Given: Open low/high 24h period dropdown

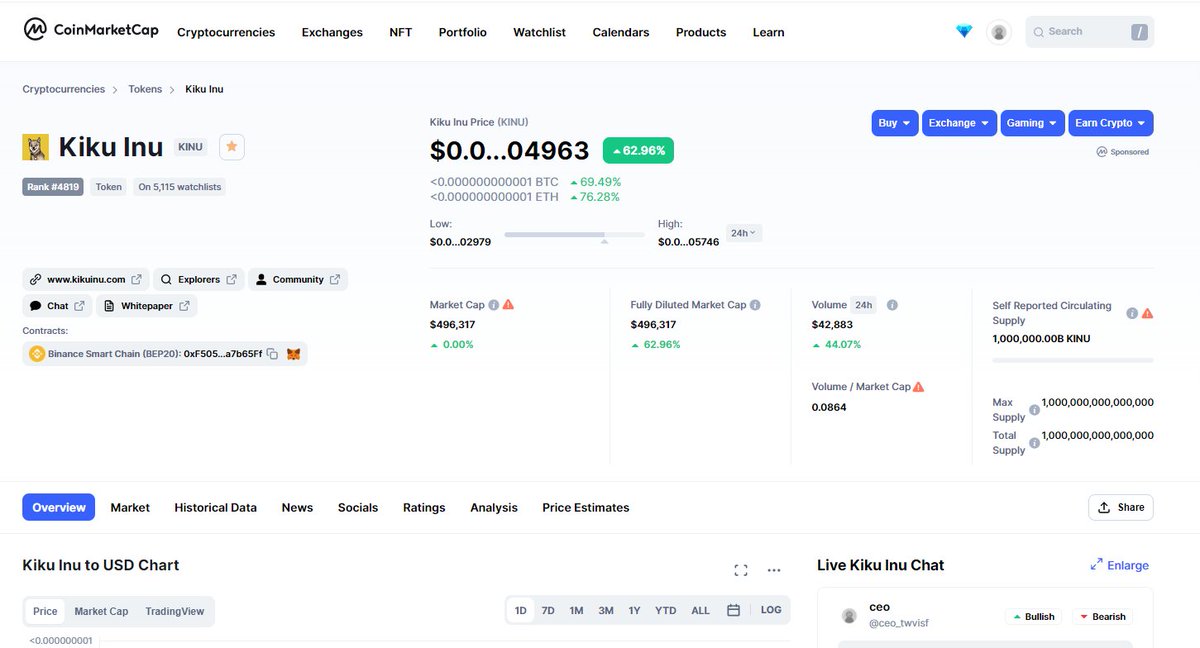Looking at the screenshot, I should click(744, 233).
